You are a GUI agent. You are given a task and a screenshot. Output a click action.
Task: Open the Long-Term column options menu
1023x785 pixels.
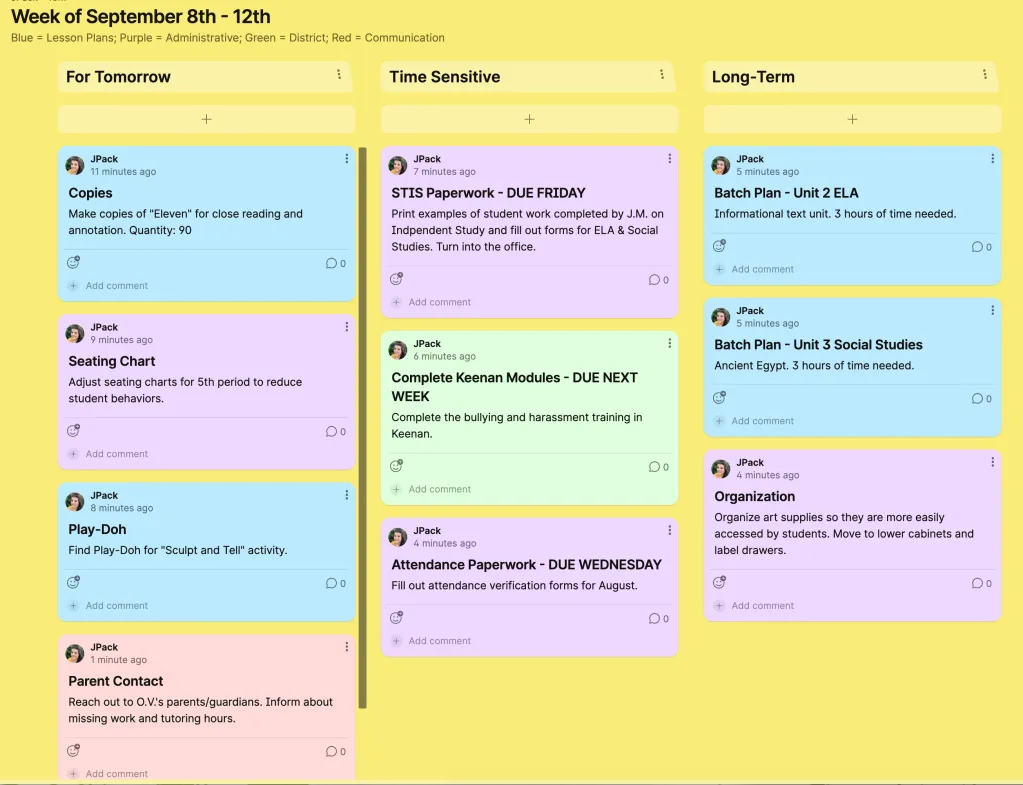coord(985,74)
